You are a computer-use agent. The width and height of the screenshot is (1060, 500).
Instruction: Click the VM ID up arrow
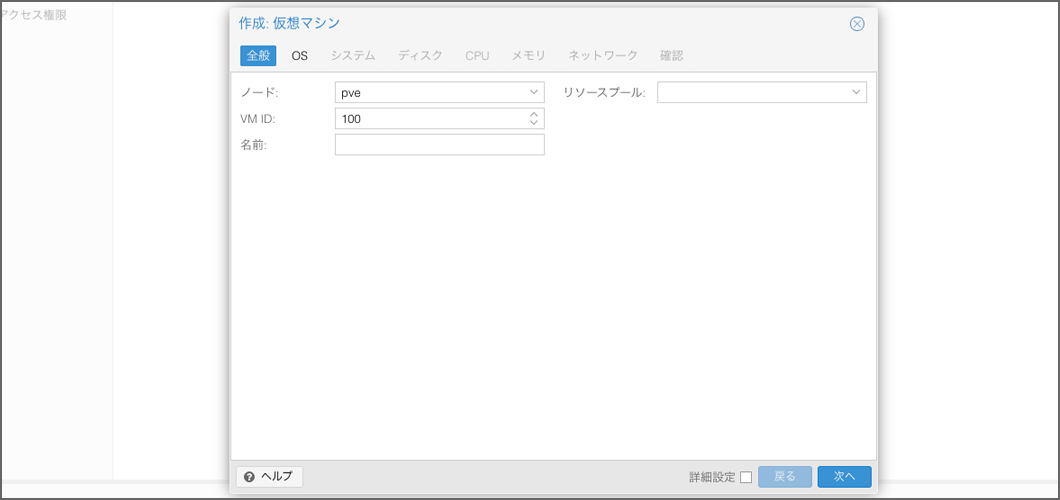click(x=533, y=114)
